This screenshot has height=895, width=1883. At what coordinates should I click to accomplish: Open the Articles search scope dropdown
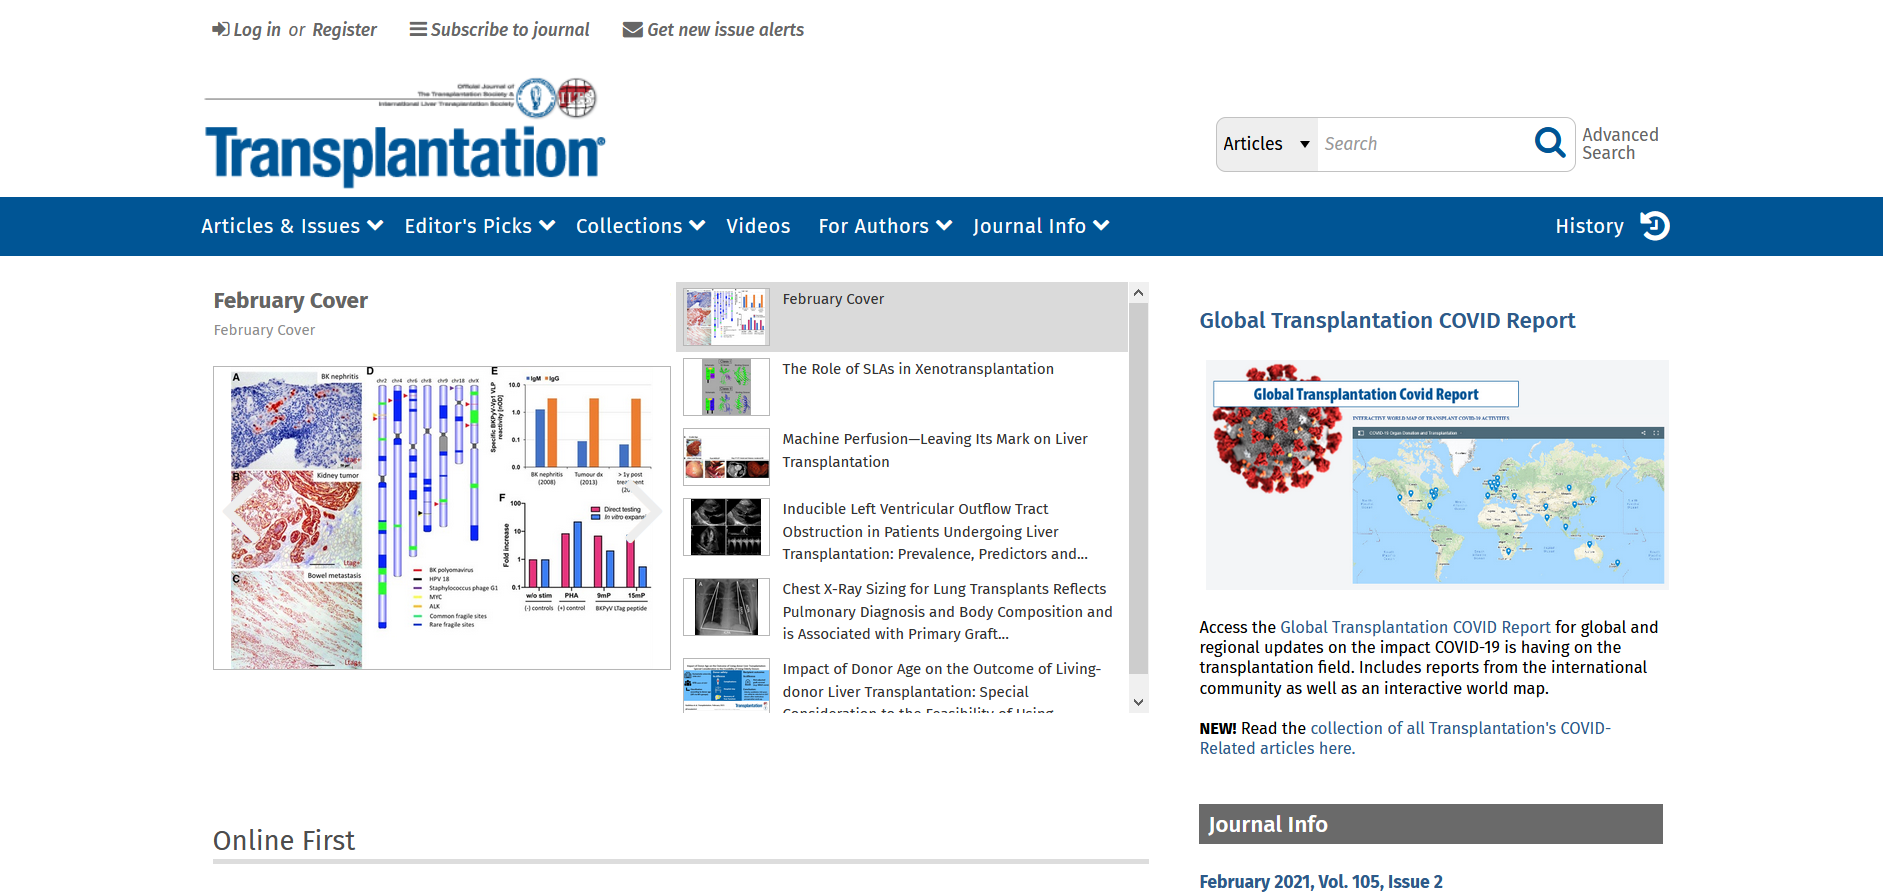coord(1266,144)
